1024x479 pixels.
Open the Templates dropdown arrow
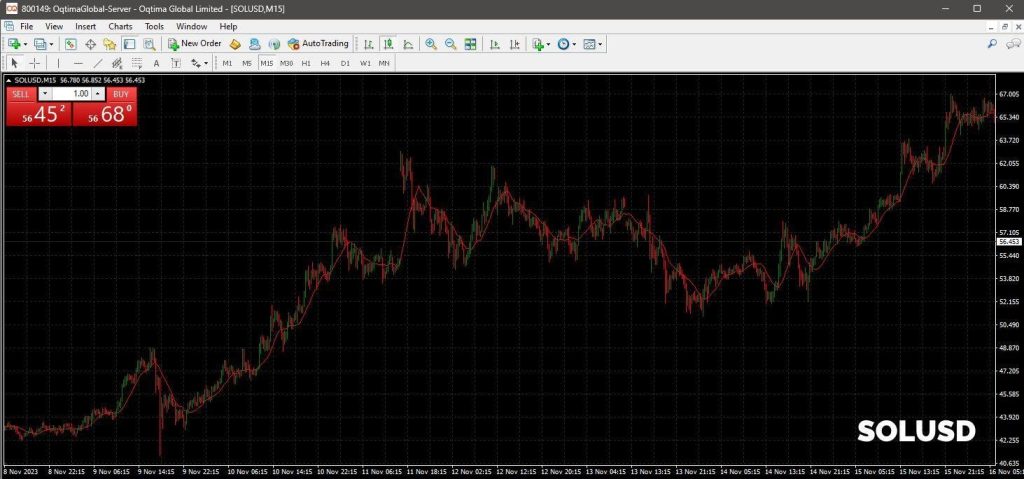(x=600, y=44)
